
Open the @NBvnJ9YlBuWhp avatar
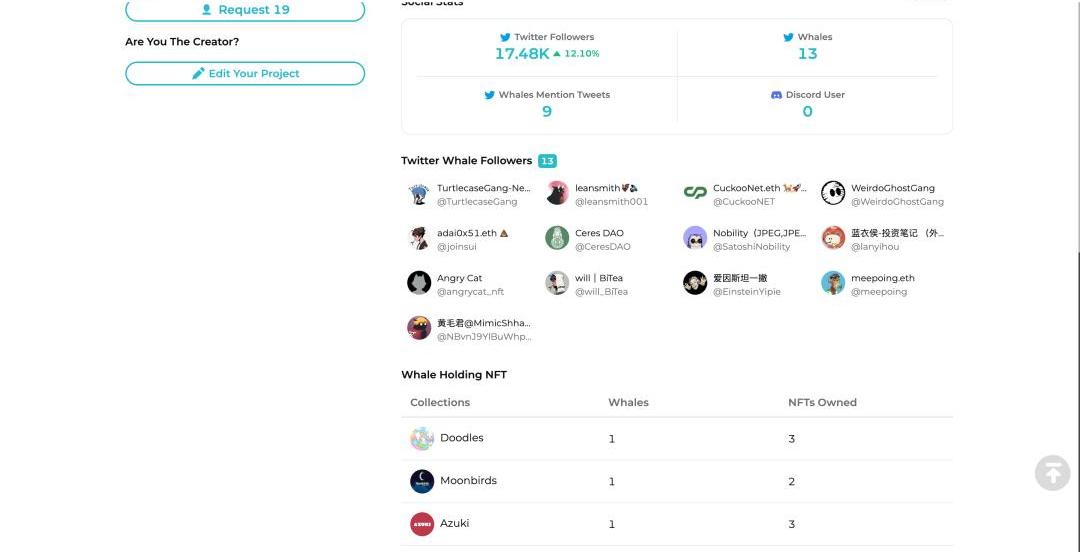pos(419,328)
